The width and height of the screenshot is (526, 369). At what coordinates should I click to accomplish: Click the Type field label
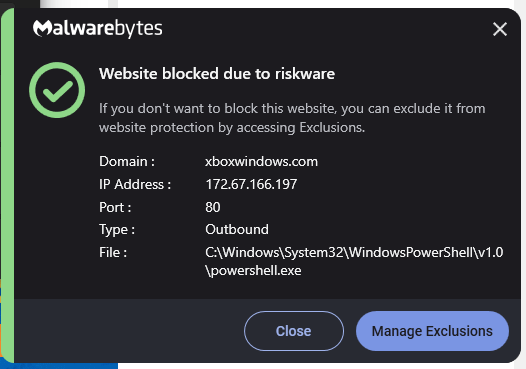pos(117,230)
